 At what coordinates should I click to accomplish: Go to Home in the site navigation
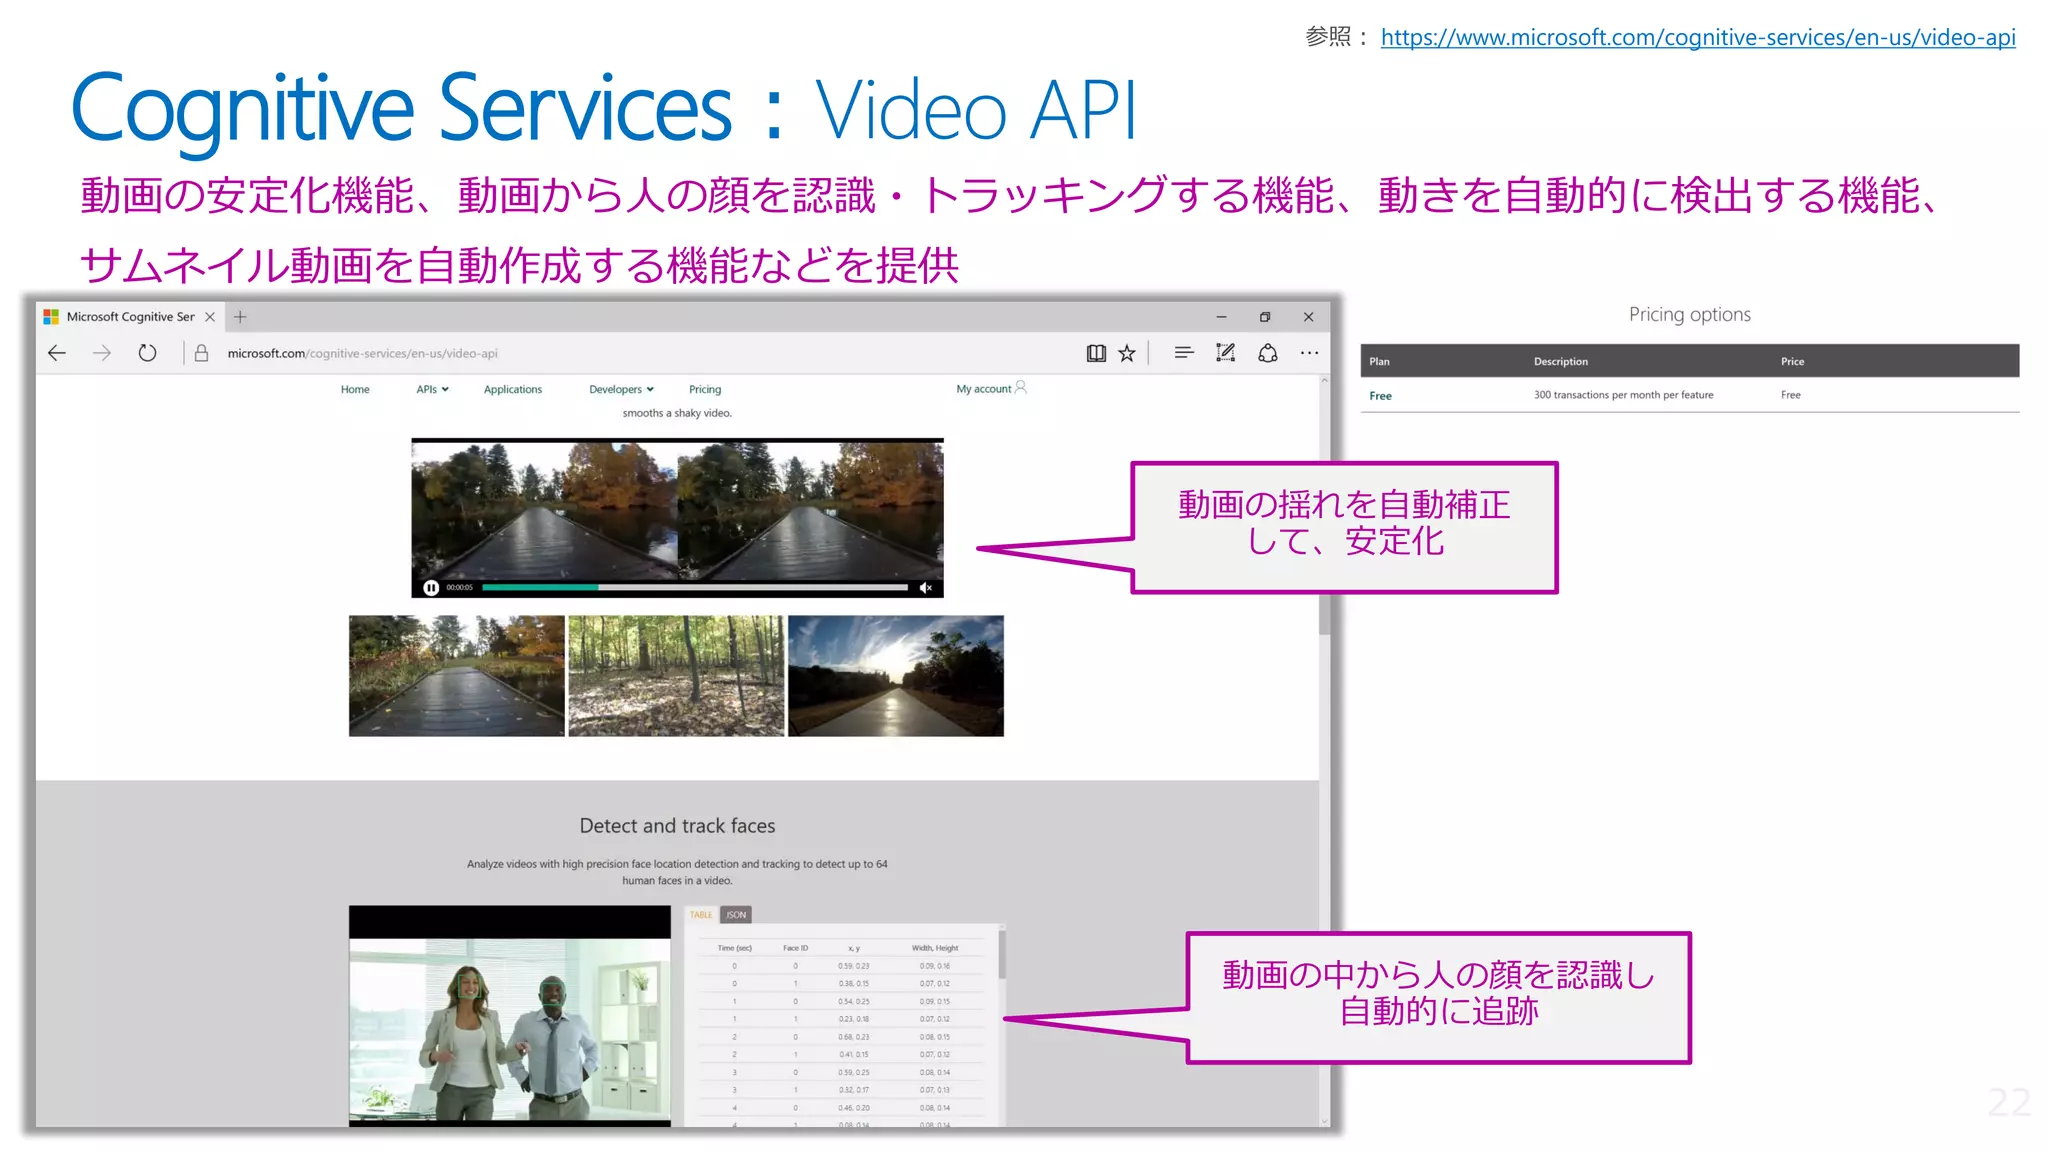[355, 390]
